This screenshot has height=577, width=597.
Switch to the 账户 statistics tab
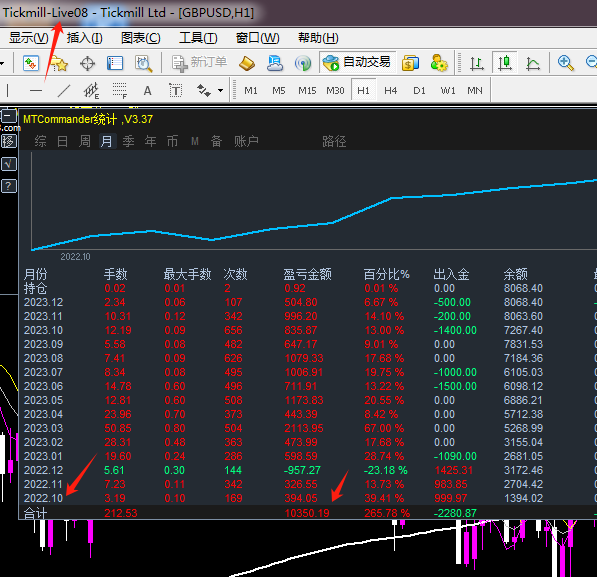(246, 141)
